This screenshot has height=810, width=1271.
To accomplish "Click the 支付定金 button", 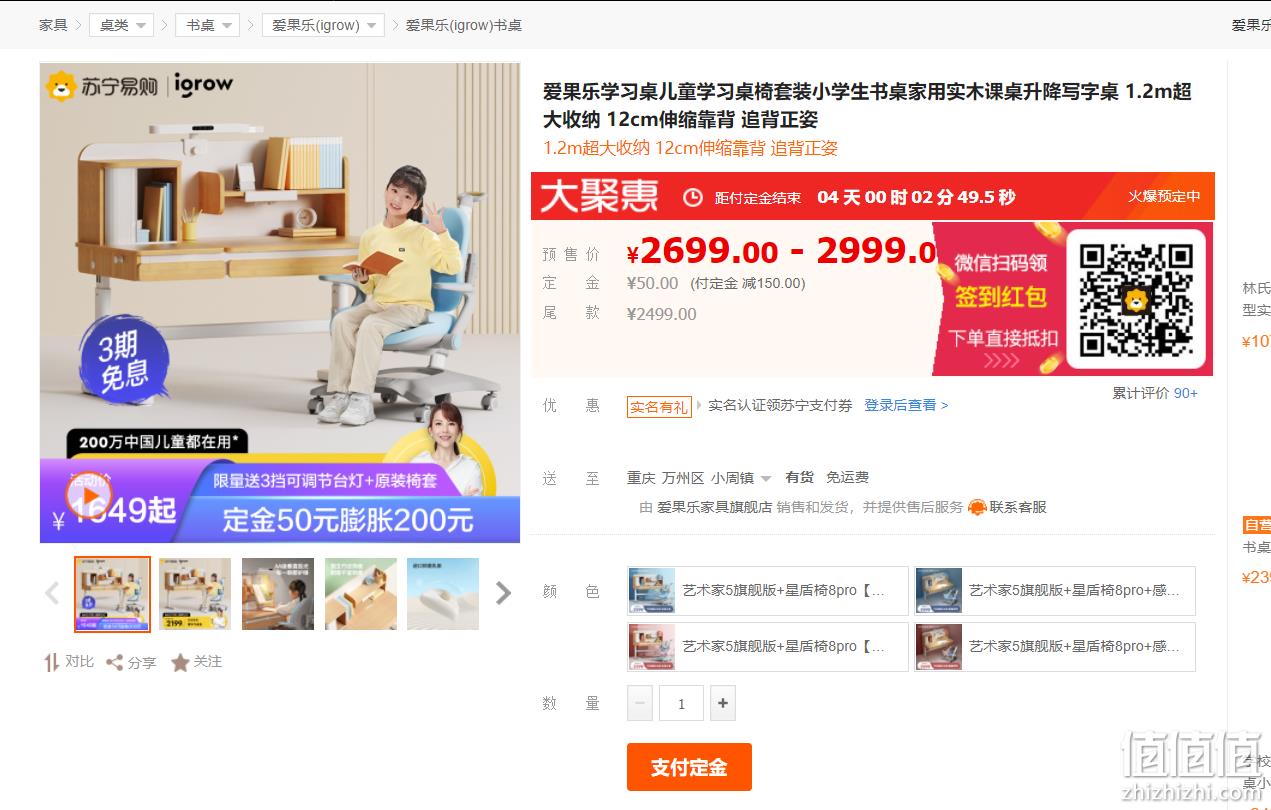I will click(x=689, y=767).
